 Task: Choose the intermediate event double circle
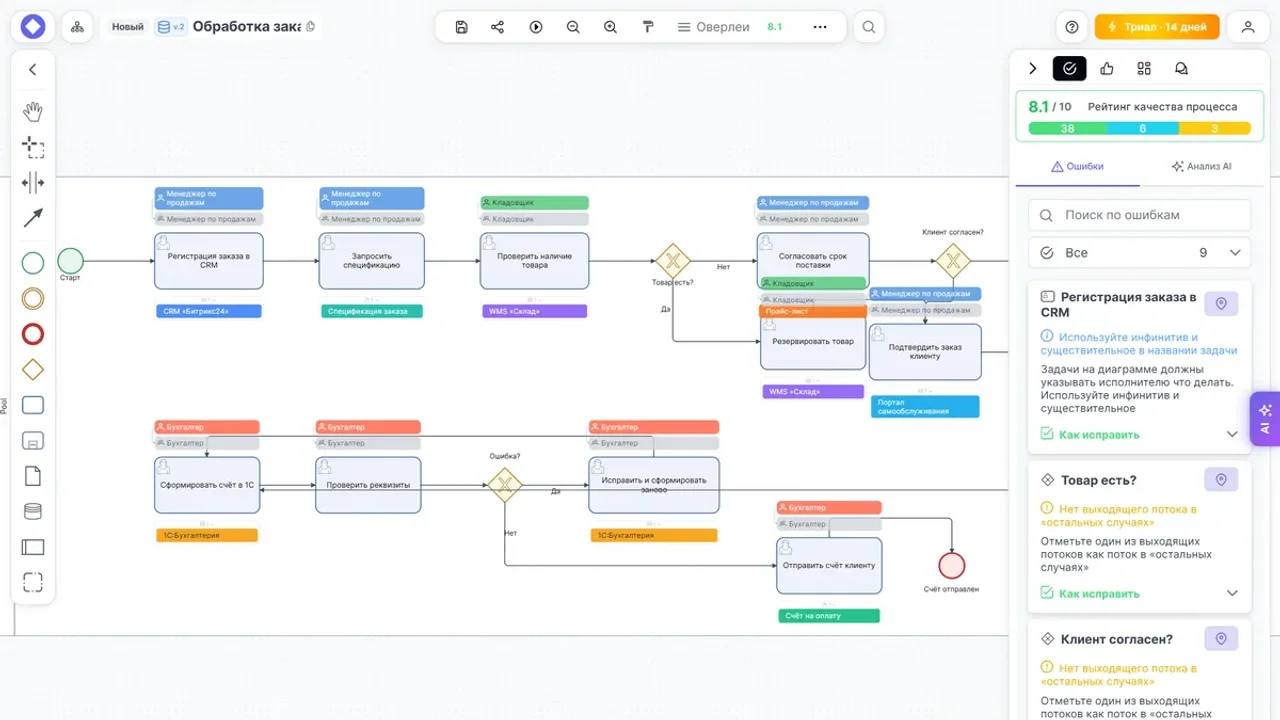(33, 298)
